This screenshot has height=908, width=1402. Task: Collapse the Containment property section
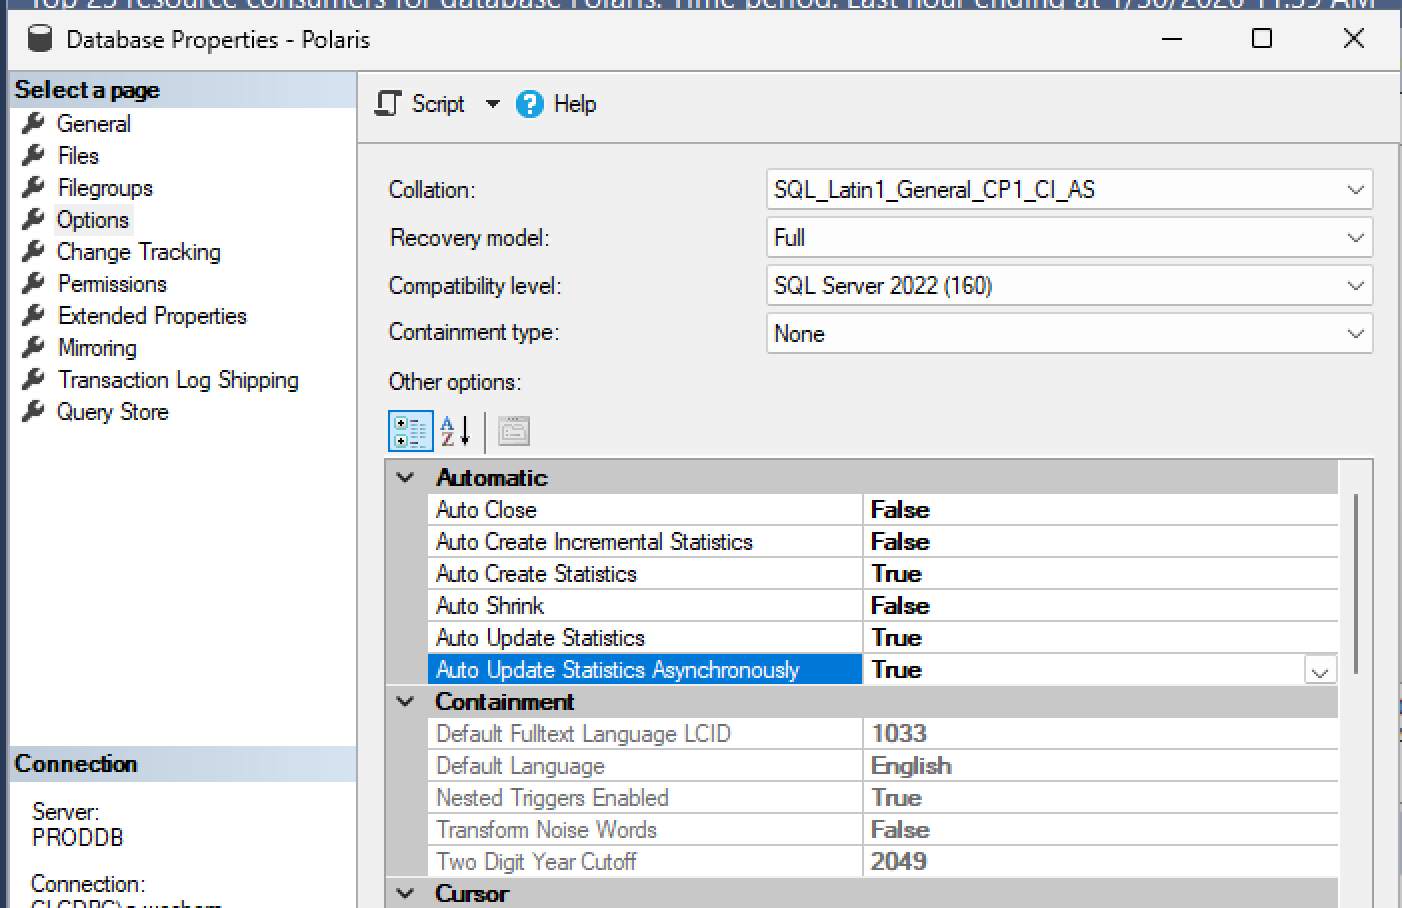pyautogui.click(x=406, y=702)
